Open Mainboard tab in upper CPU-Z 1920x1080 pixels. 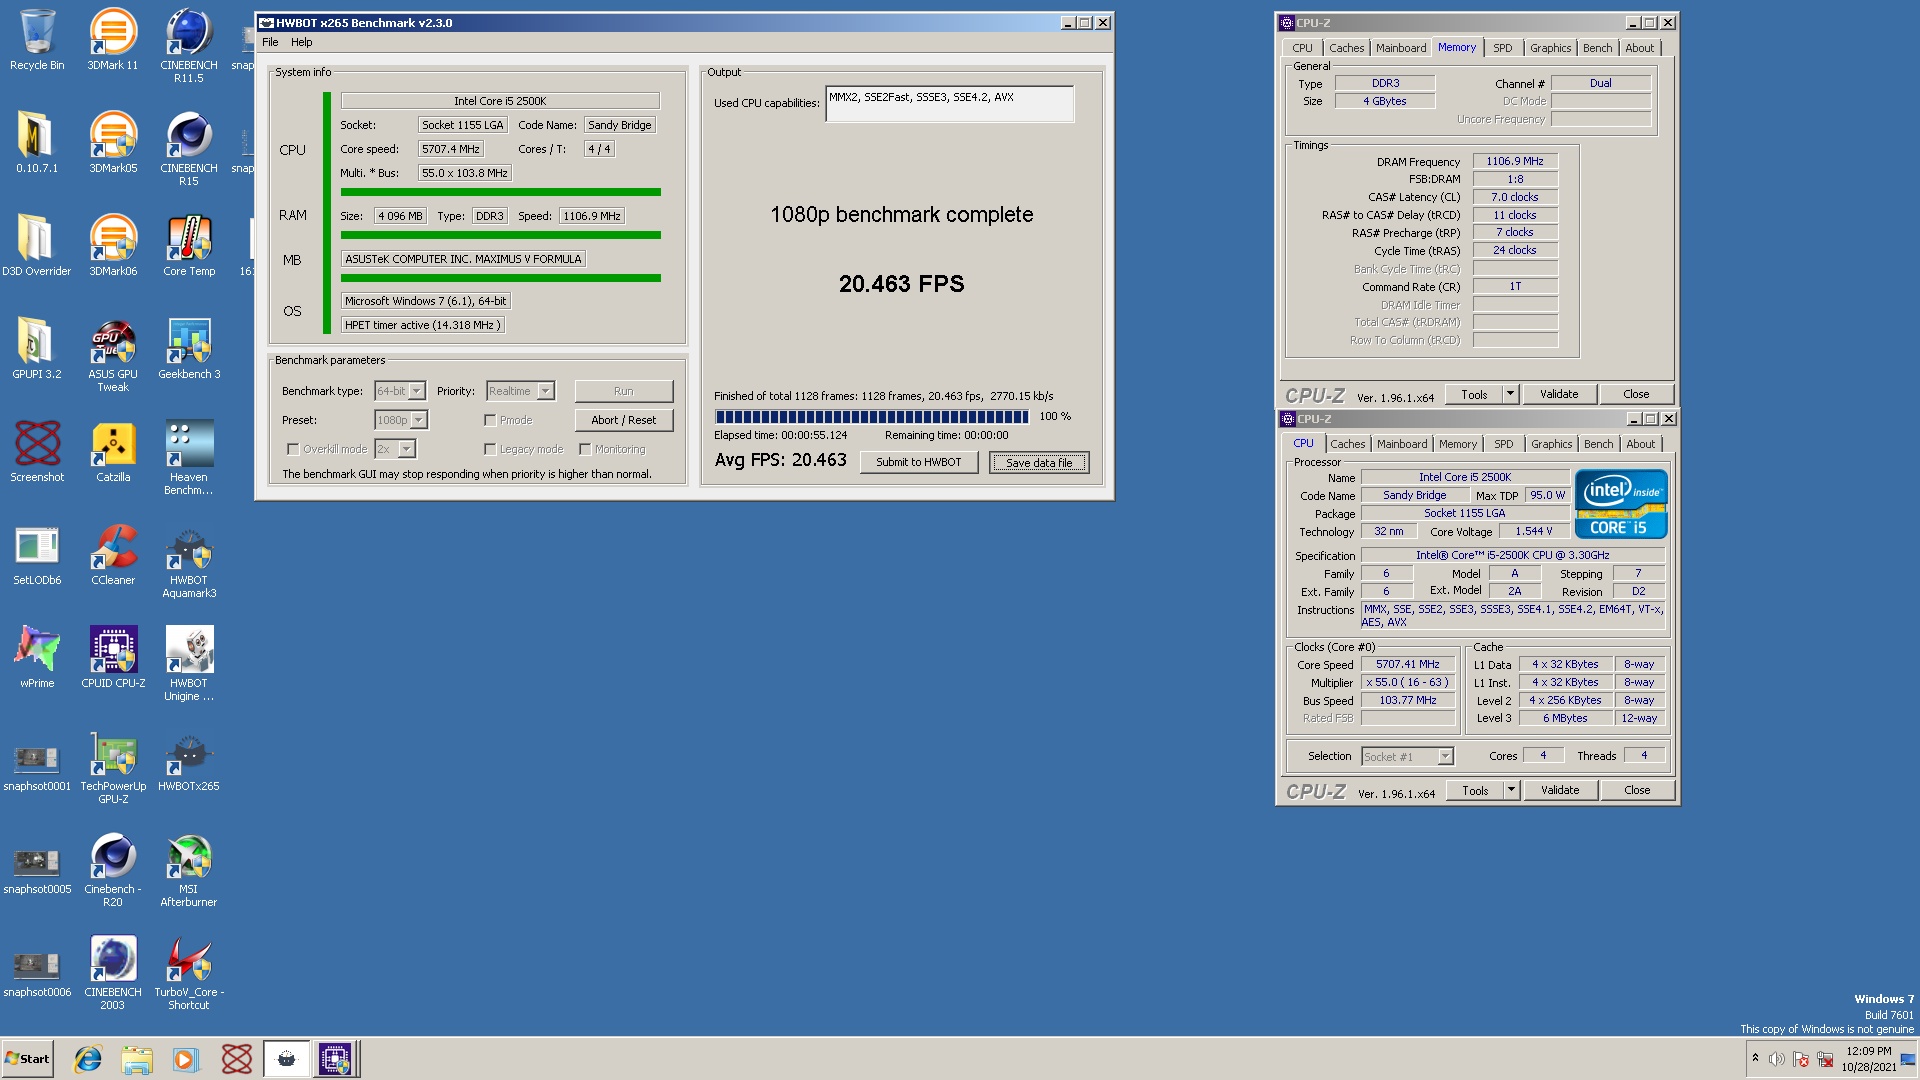coord(1401,48)
